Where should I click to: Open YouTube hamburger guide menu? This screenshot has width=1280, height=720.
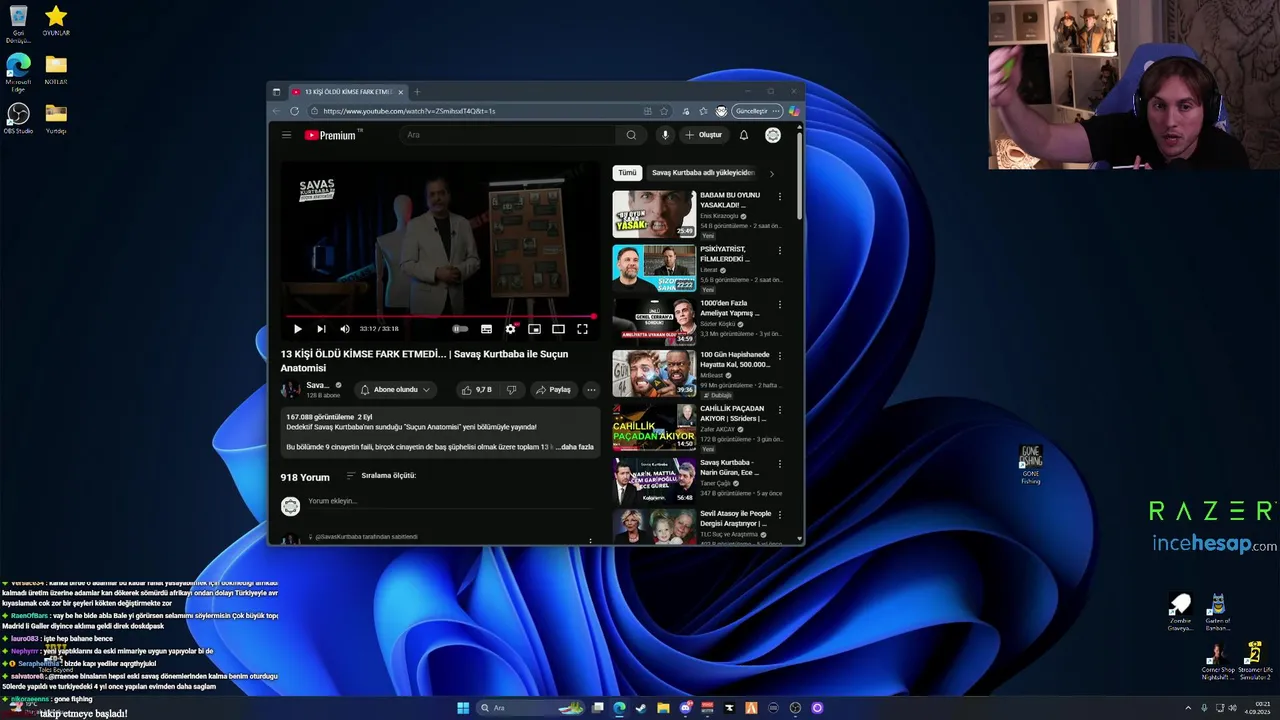(x=286, y=135)
